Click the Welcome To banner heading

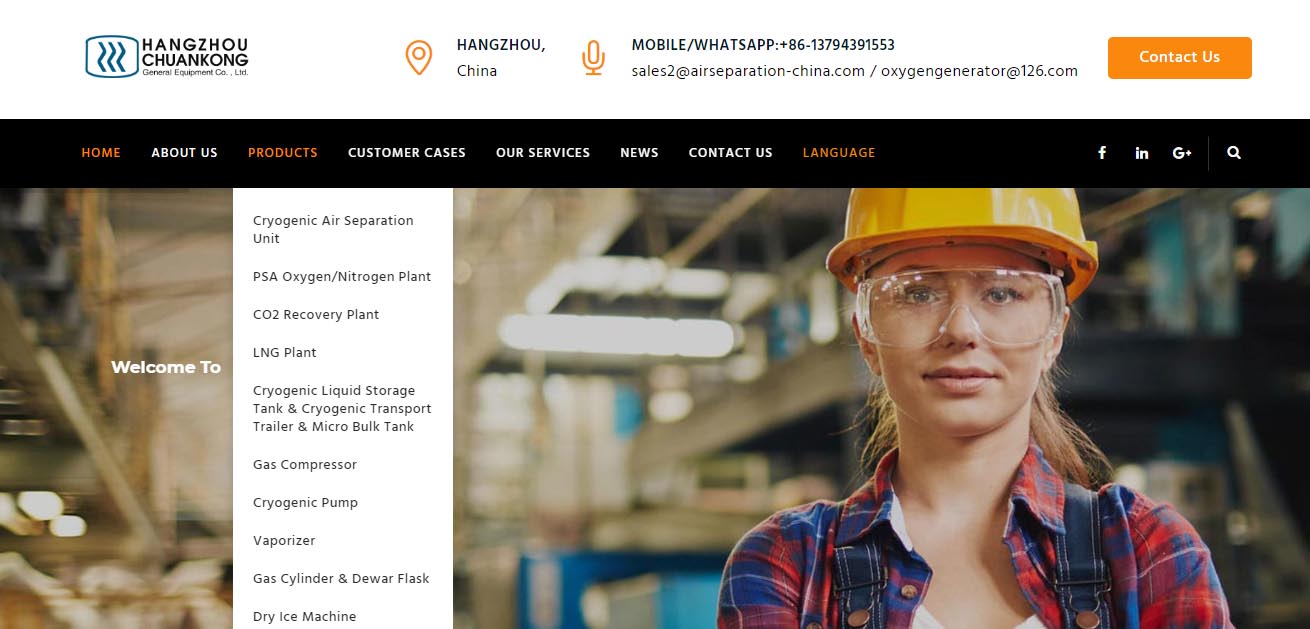166,367
